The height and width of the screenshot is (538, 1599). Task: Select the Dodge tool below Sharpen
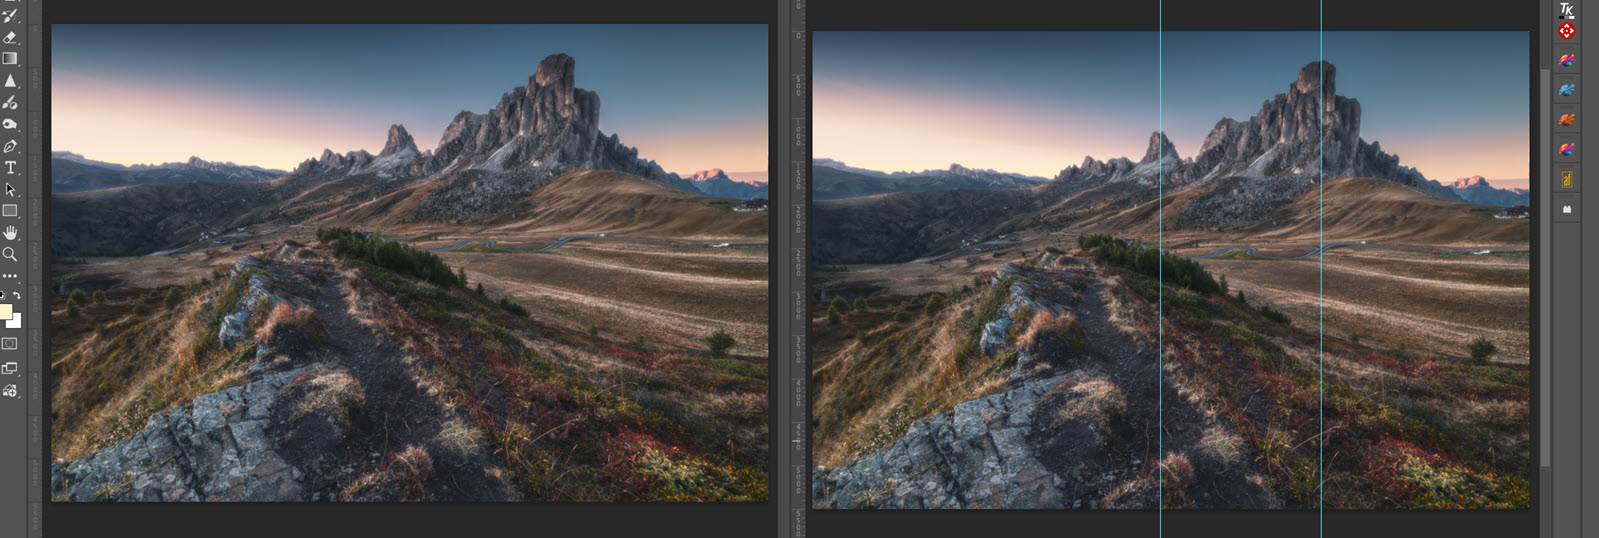[x=10, y=102]
